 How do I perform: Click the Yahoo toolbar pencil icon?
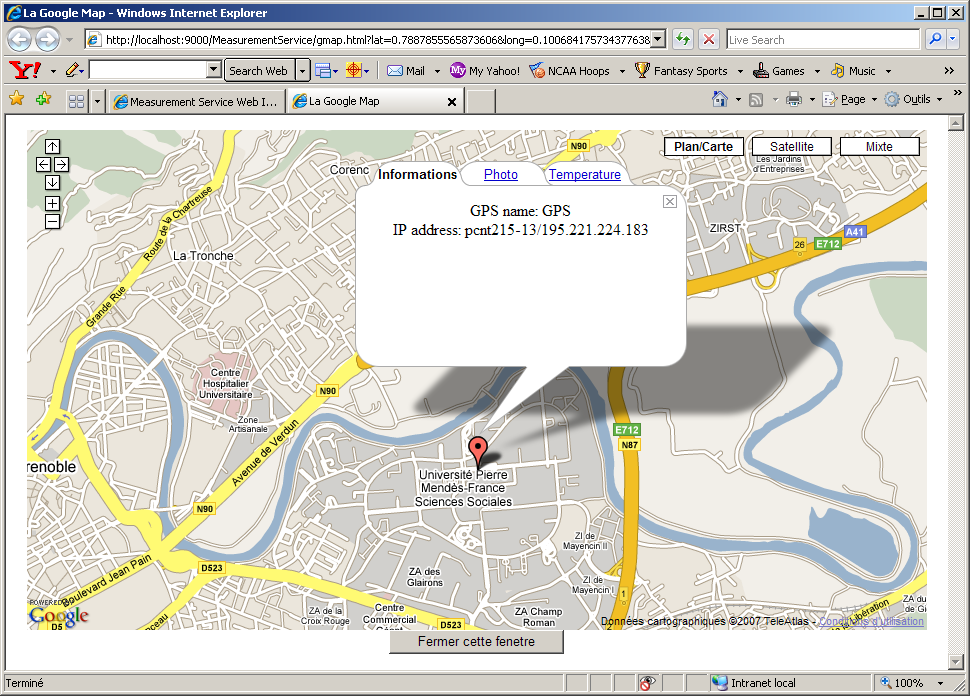tap(72, 71)
